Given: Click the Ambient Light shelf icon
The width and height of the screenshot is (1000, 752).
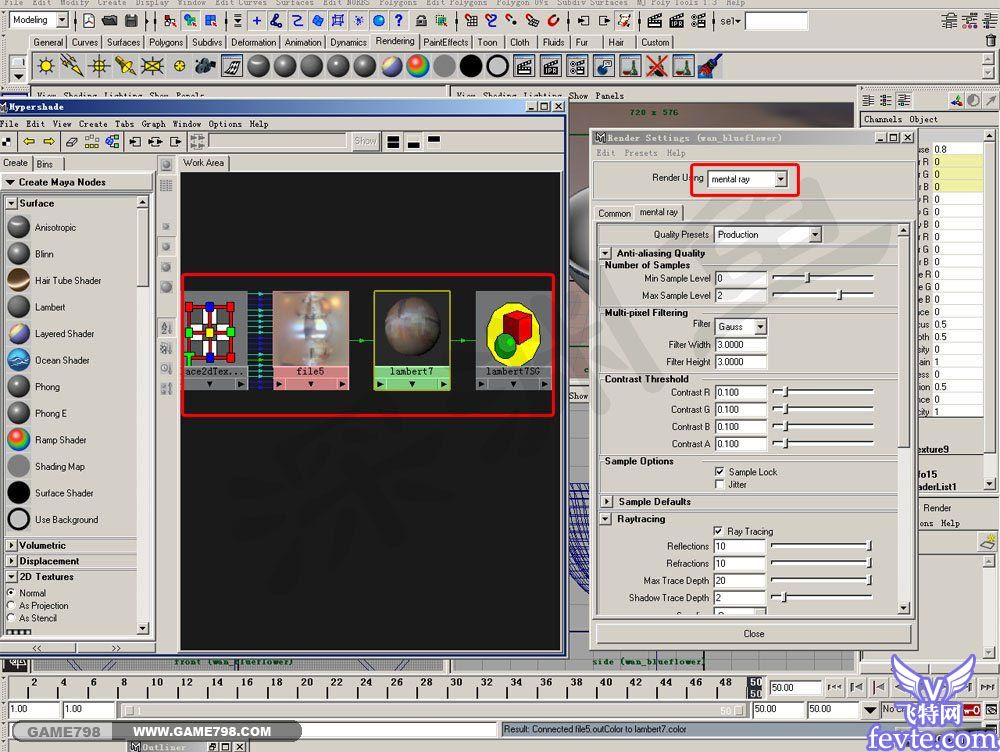Looking at the screenshot, I should pyautogui.click(x=45, y=66).
